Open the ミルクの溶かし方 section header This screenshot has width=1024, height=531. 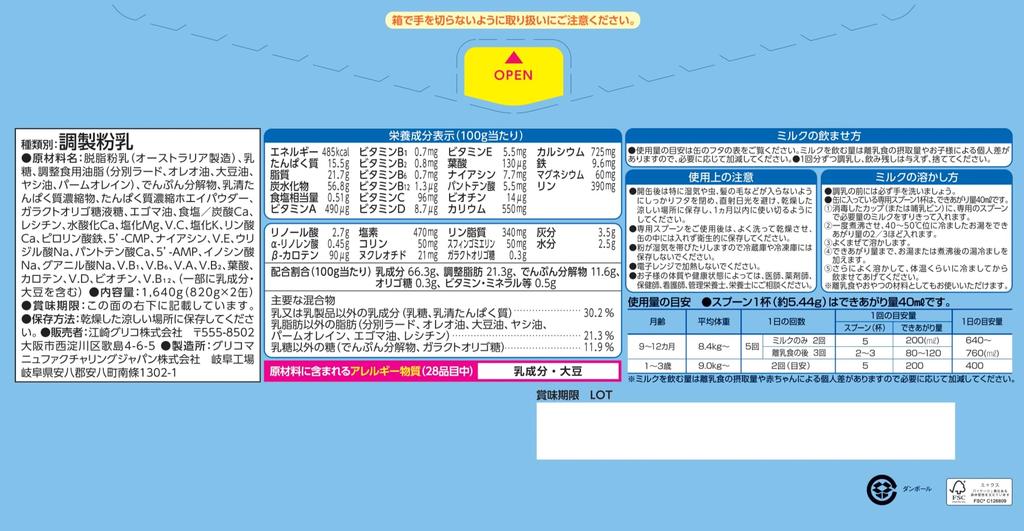click(917, 177)
